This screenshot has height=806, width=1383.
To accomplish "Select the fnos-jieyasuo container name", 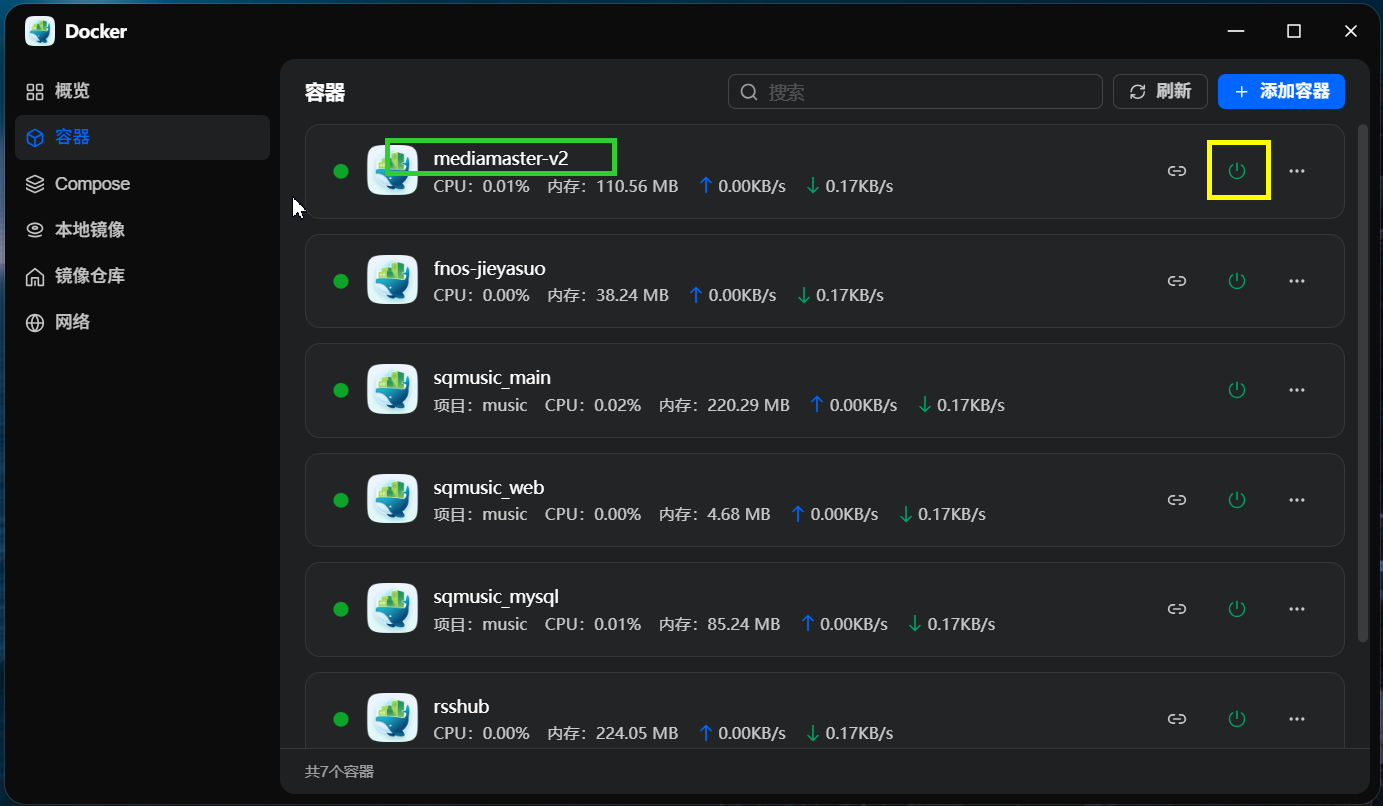I will click(490, 268).
